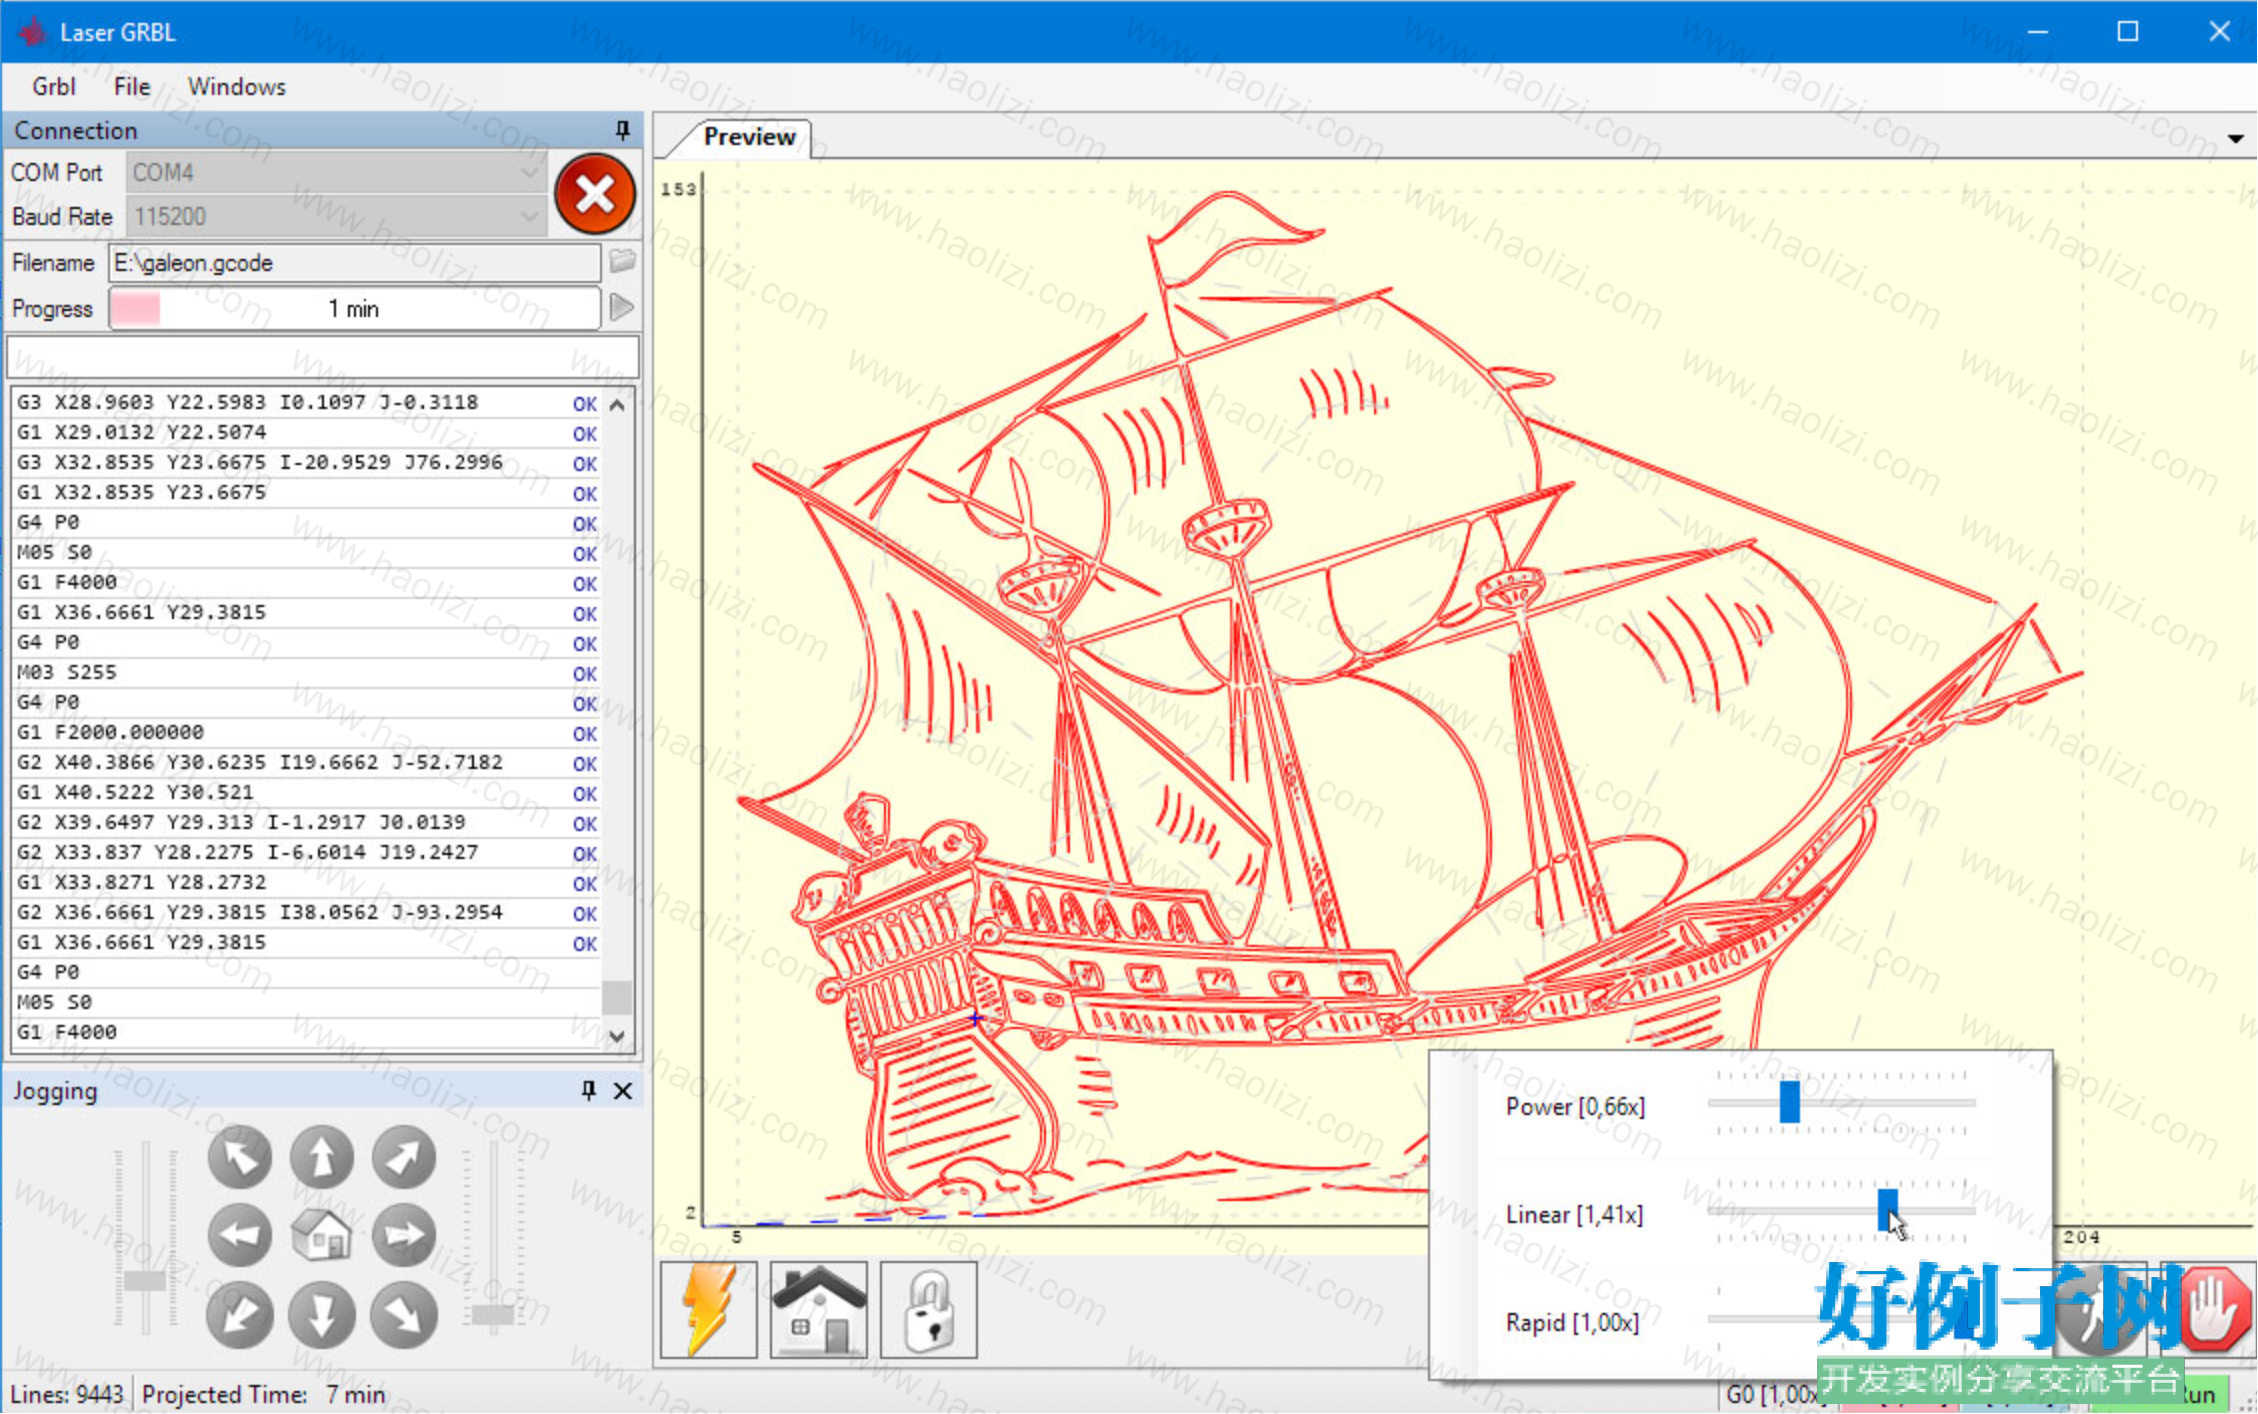The image size is (2258, 1414).
Task: Click the command list scroll down arrow
Action: 618,1034
